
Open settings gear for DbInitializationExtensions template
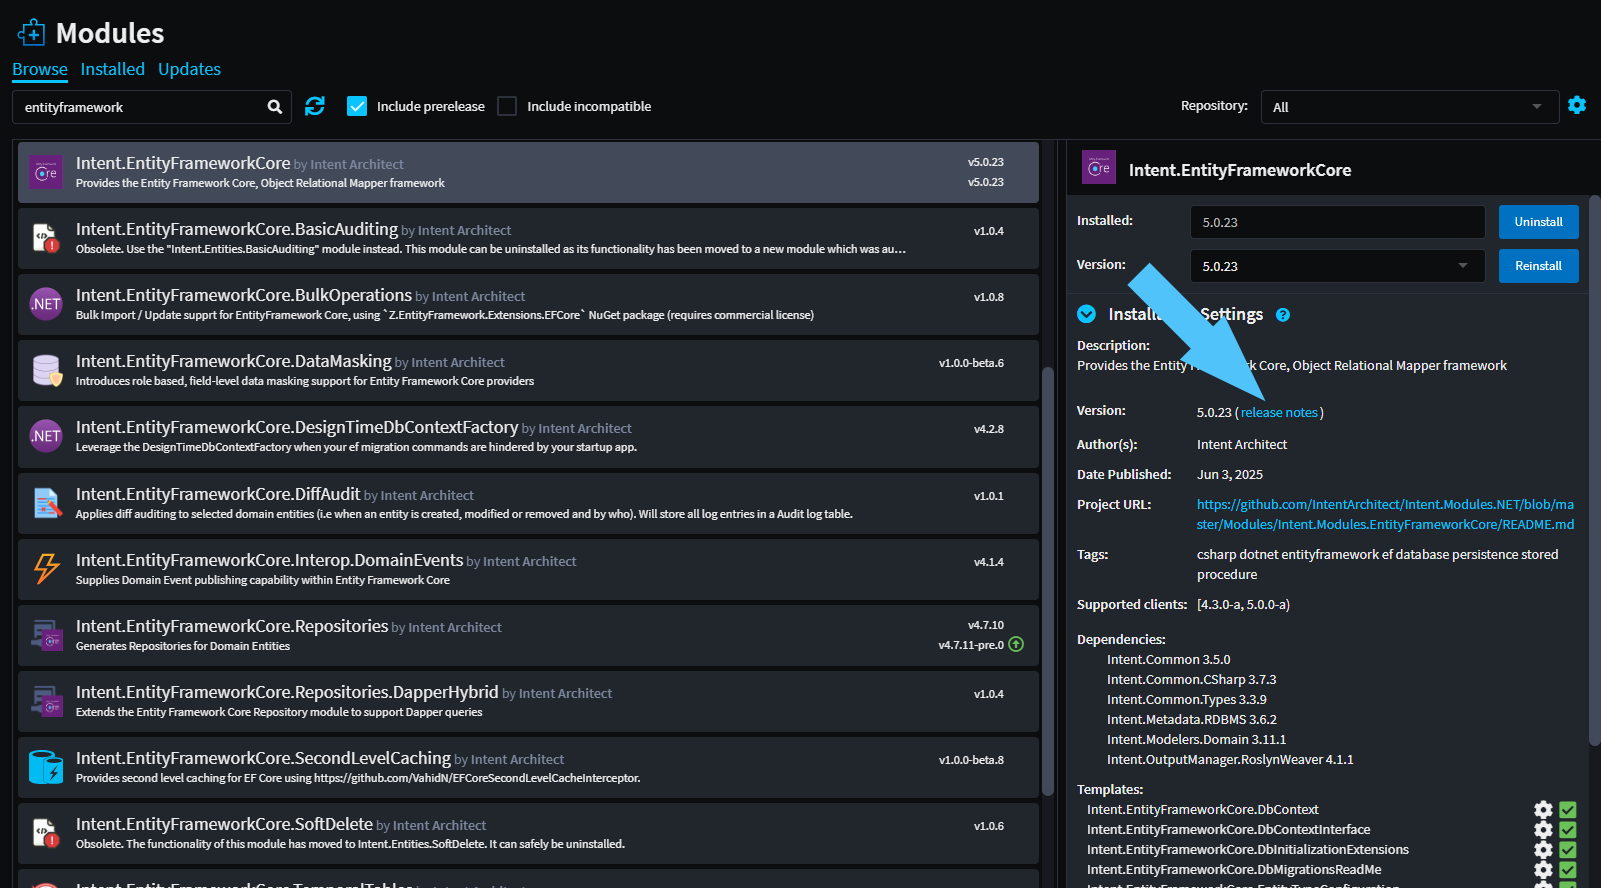(x=1544, y=850)
